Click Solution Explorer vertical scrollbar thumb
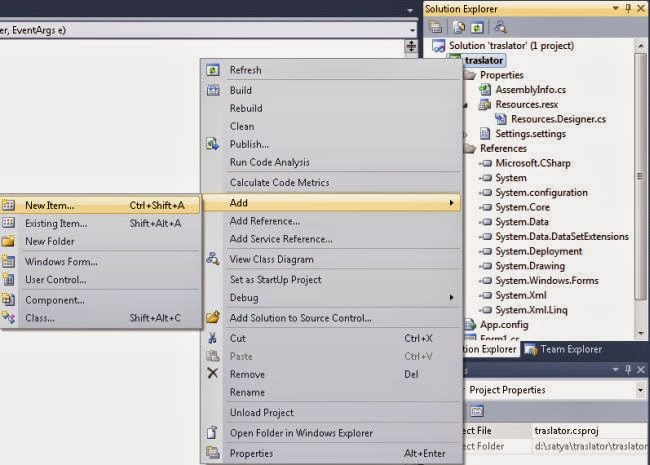Image resolution: width=650 pixels, height=465 pixels. [x=640, y=176]
